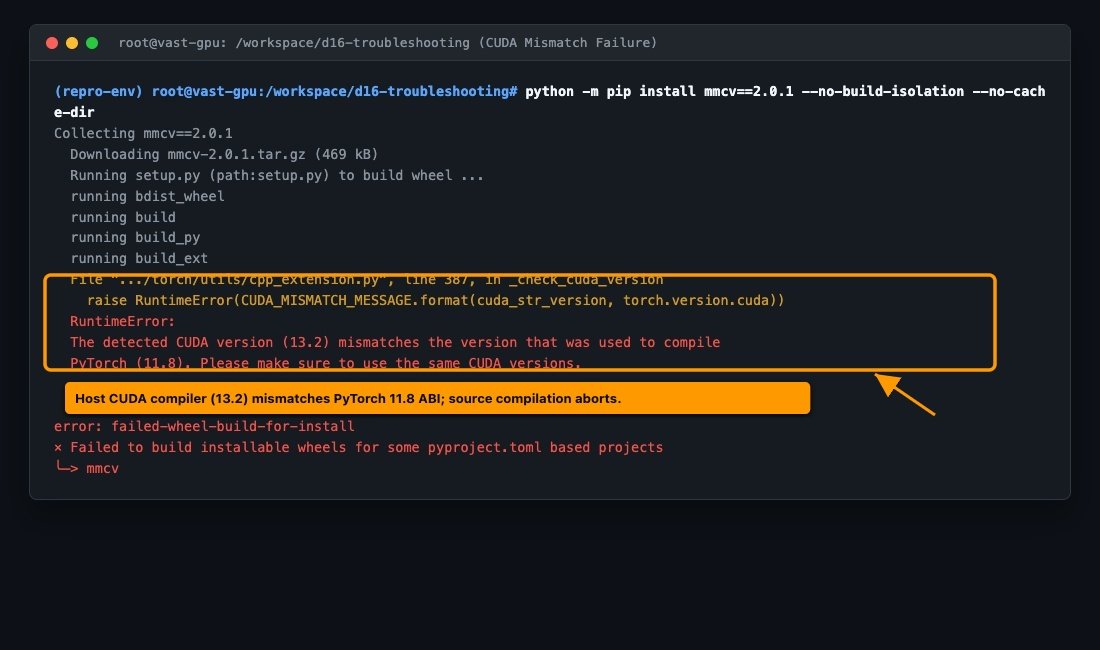The image size is (1100, 650).
Task: Click the 'running build' output line
Action: coord(123,217)
